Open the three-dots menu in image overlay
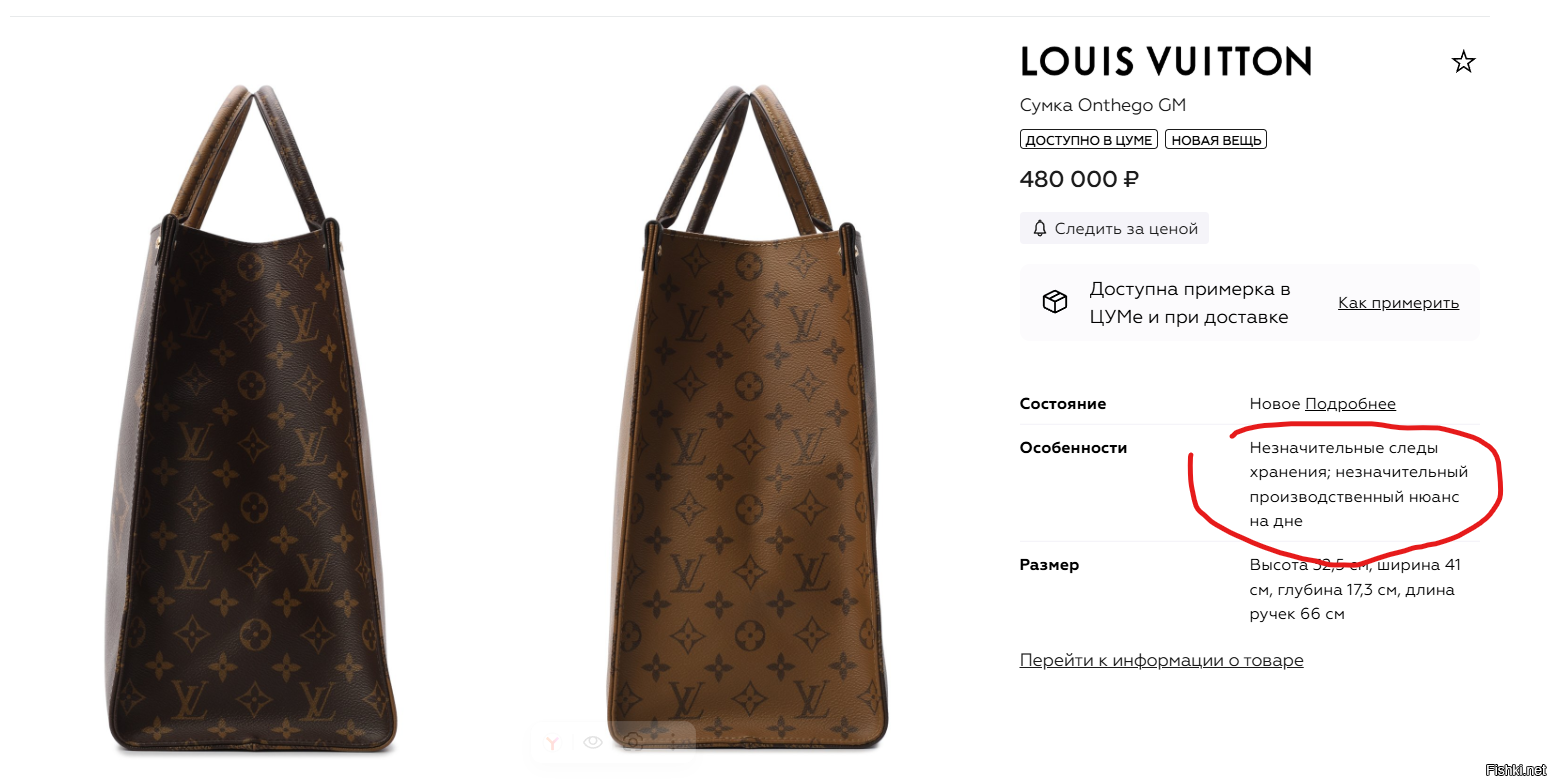The width and height of the screenshot is (1552, 782). [x=673, y=742]
